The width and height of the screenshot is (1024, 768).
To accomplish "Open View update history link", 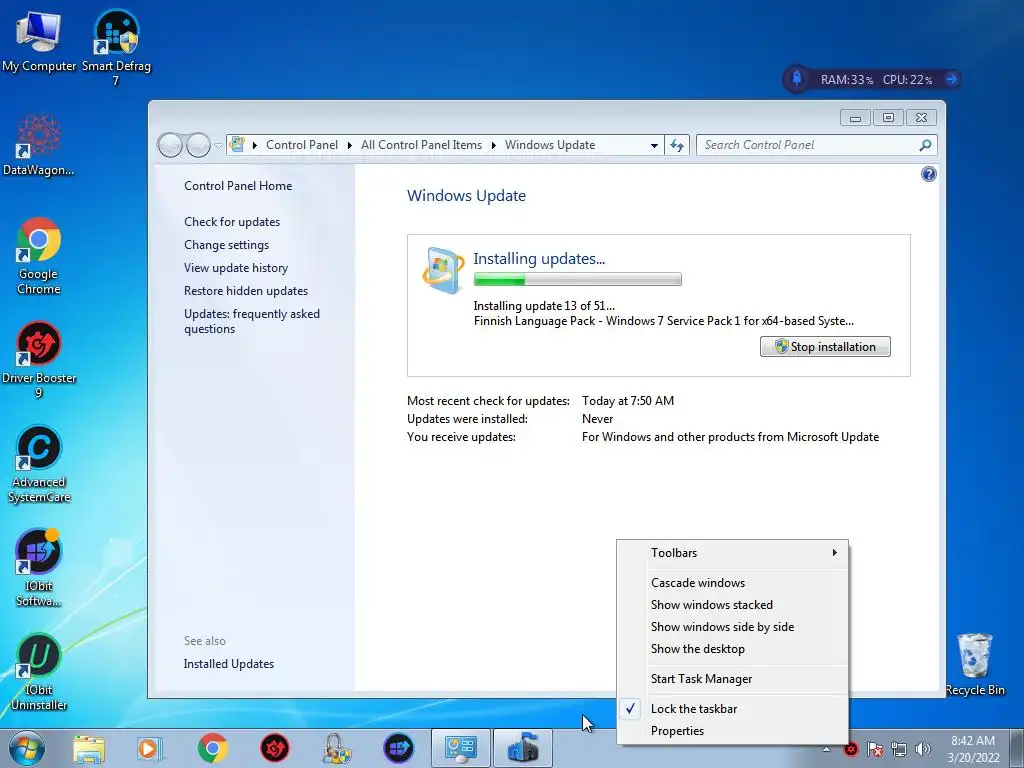I will [x=236, y=268].
